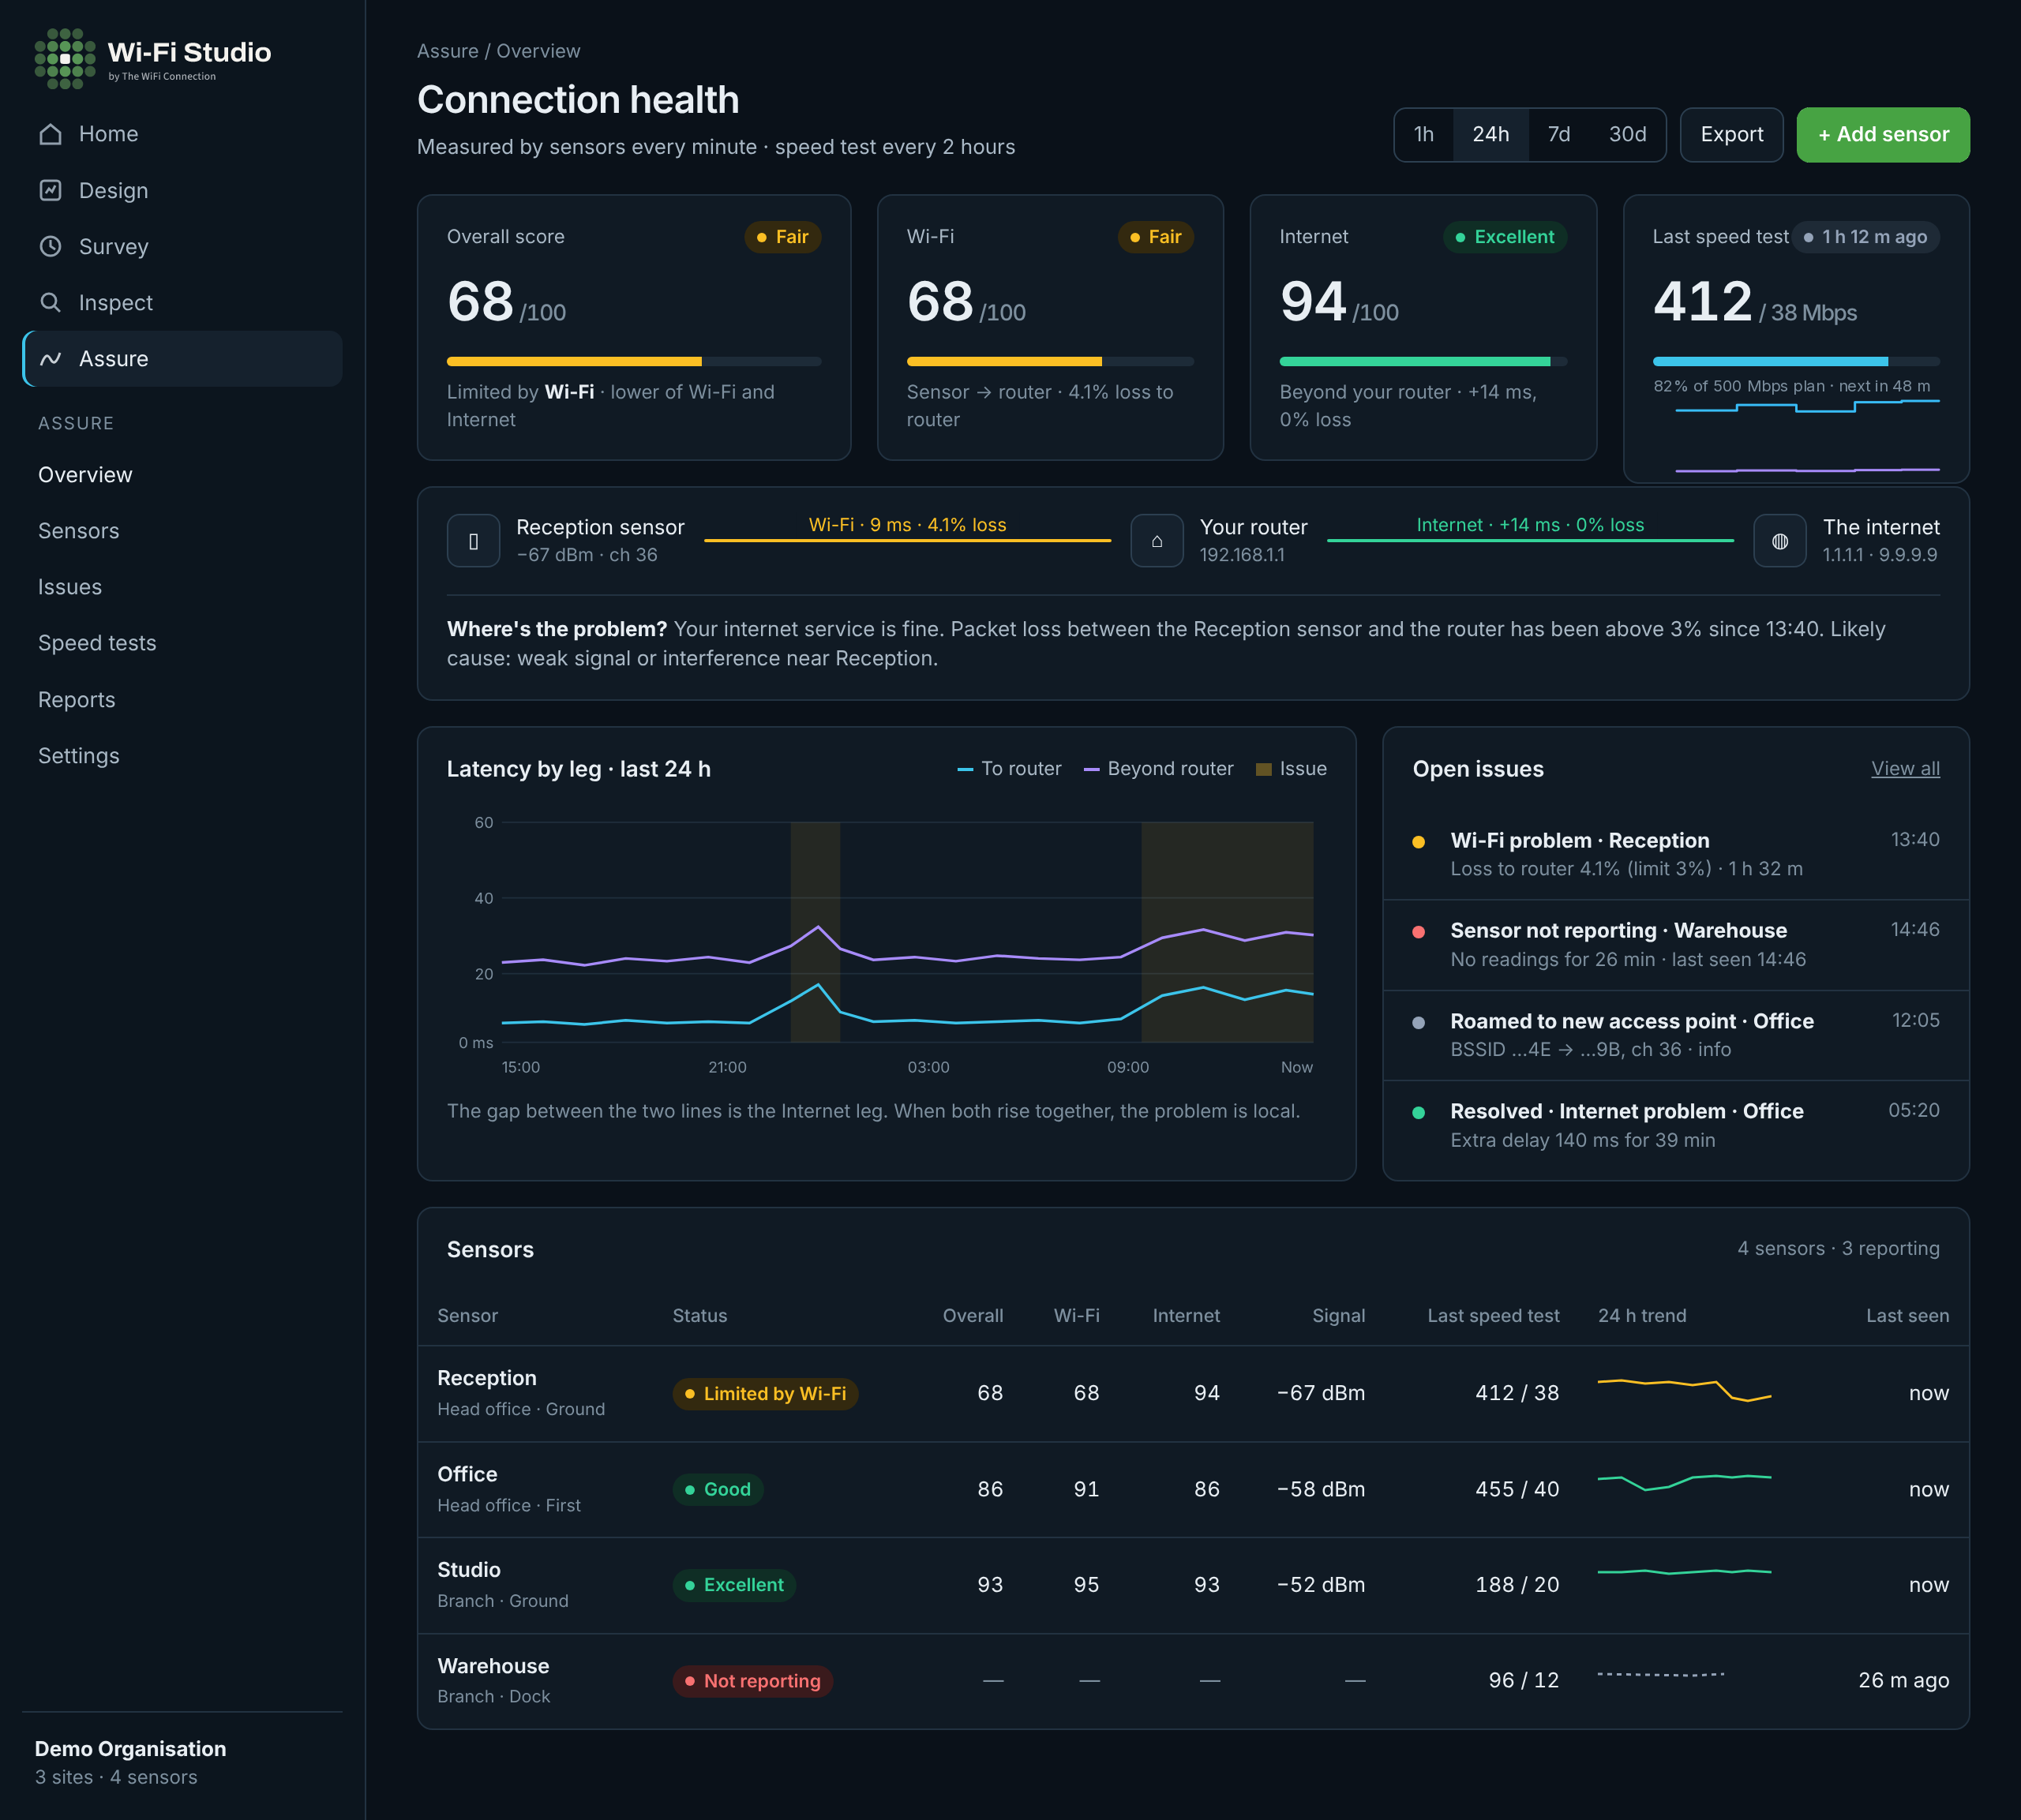Toggle the Beyond router legend entry
The height and width of the screenshot is (1820, 2021).
pyautogui.click(x=1158, y=768)
